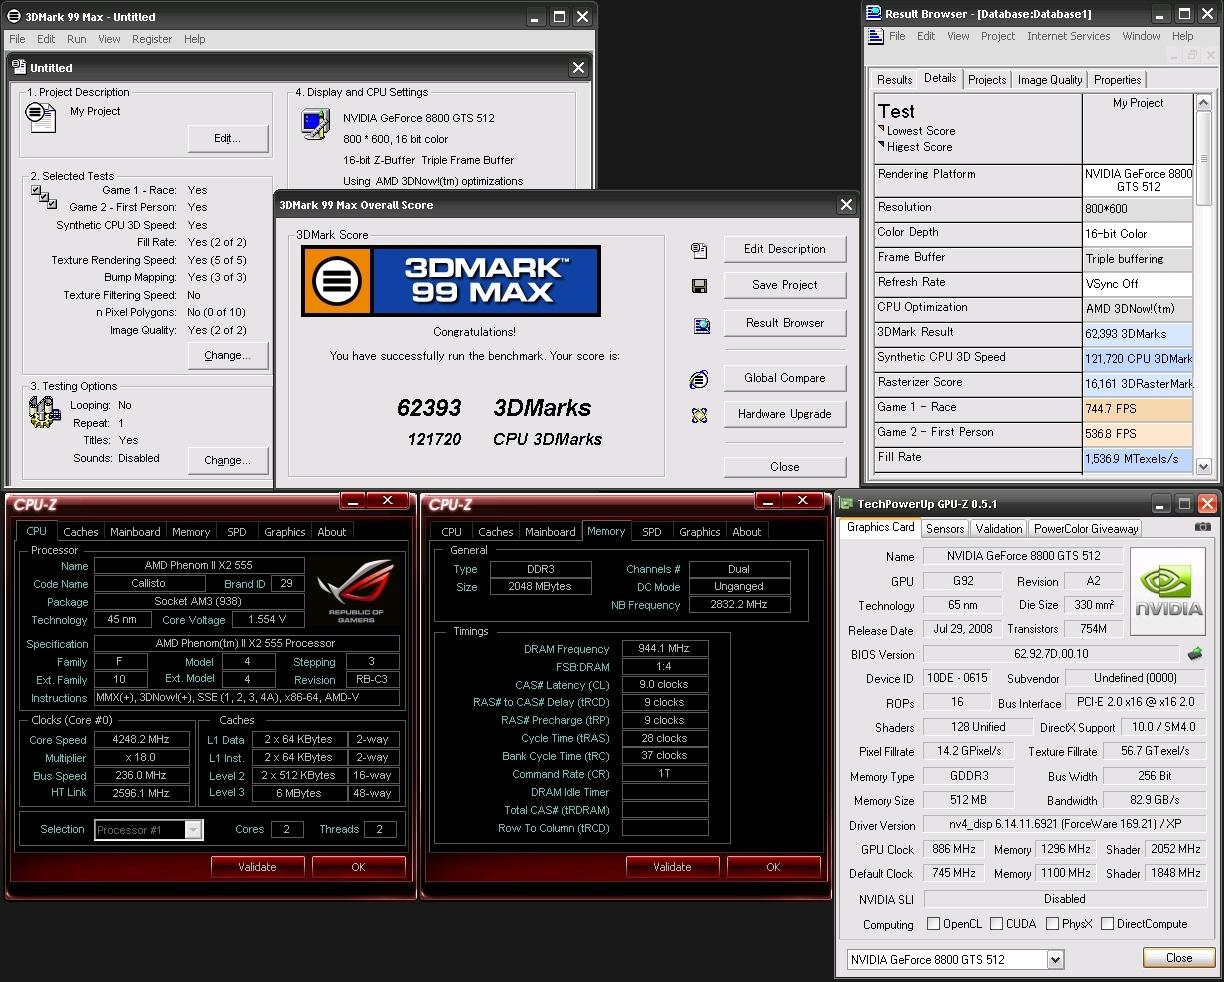The height and width of the screenshot is (982, 1224).
Task: Click the GPU Clock 886 MHz field
Action: pyautogui.click(x=954, y=849)
